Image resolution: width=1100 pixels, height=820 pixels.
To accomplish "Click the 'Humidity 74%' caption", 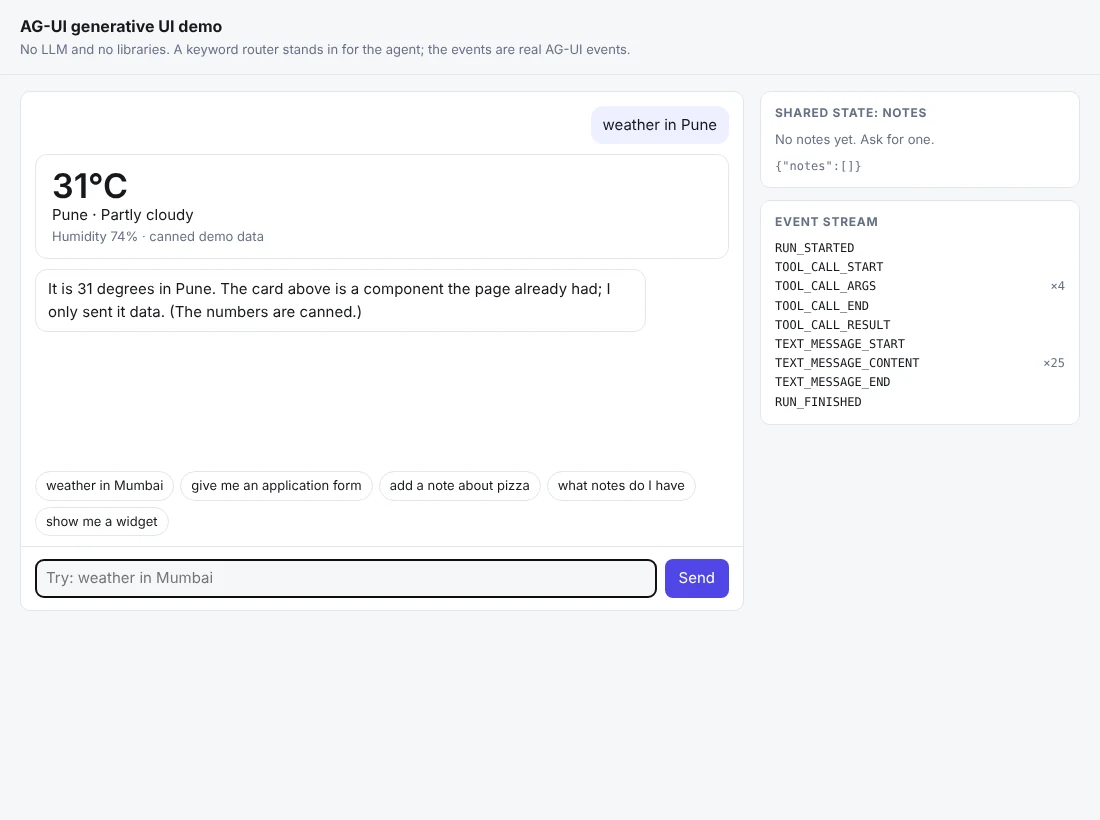I will (x=158, y=236).
